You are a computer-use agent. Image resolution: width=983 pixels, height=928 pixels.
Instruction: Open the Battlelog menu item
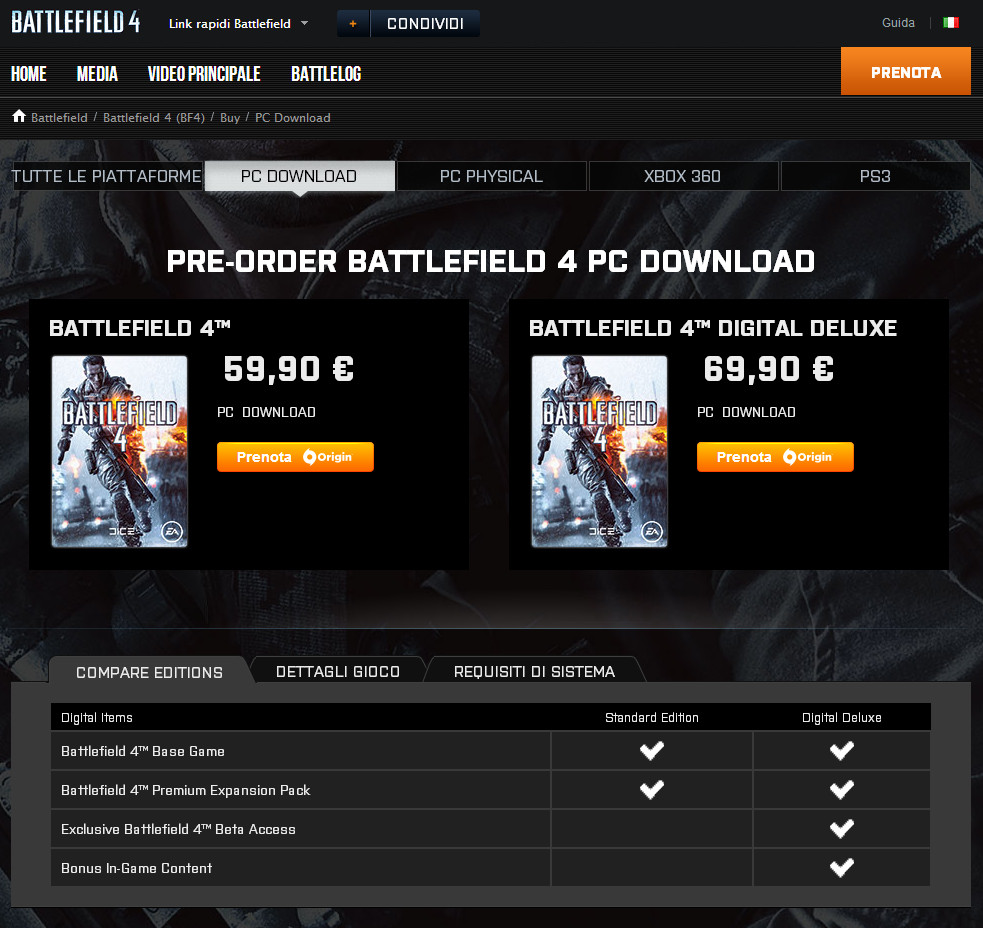pos(326,74)
